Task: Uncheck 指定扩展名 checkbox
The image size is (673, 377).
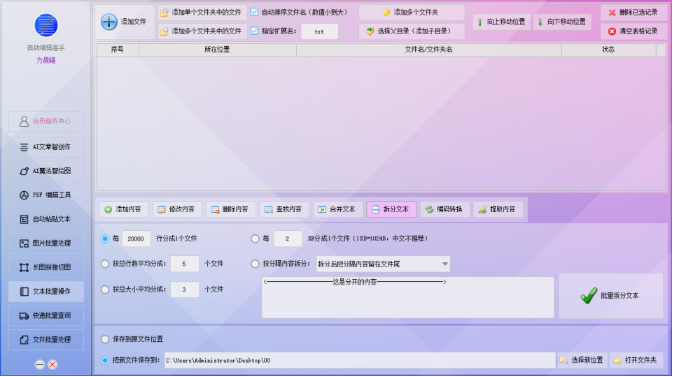Action: tap(255, 31)
